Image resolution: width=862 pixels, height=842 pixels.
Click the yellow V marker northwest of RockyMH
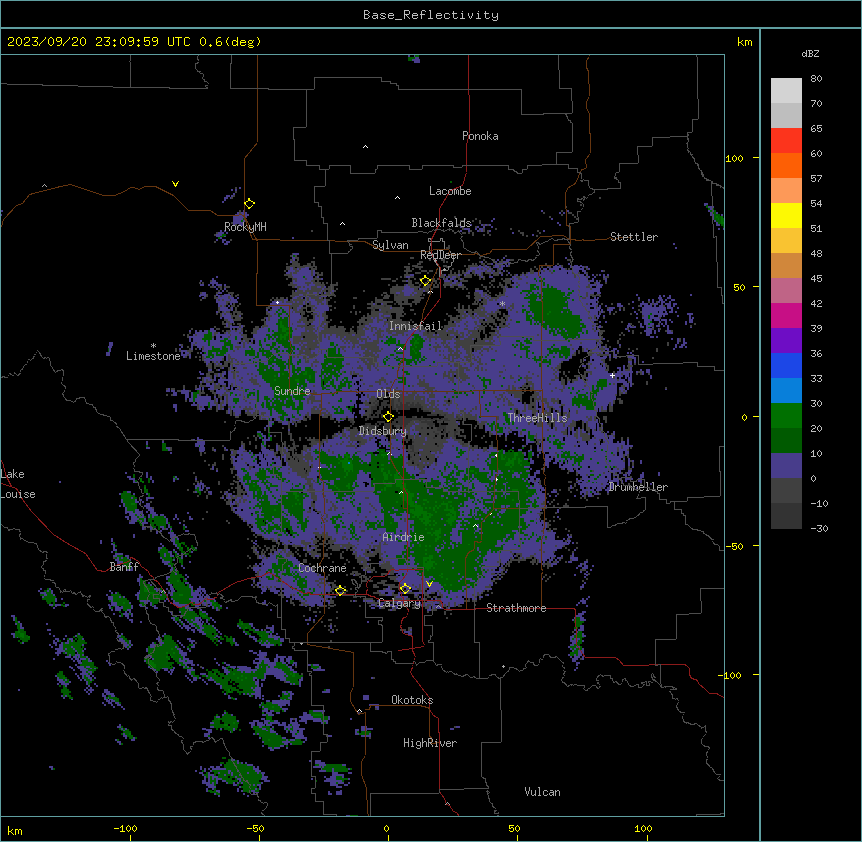coord(175,184)
